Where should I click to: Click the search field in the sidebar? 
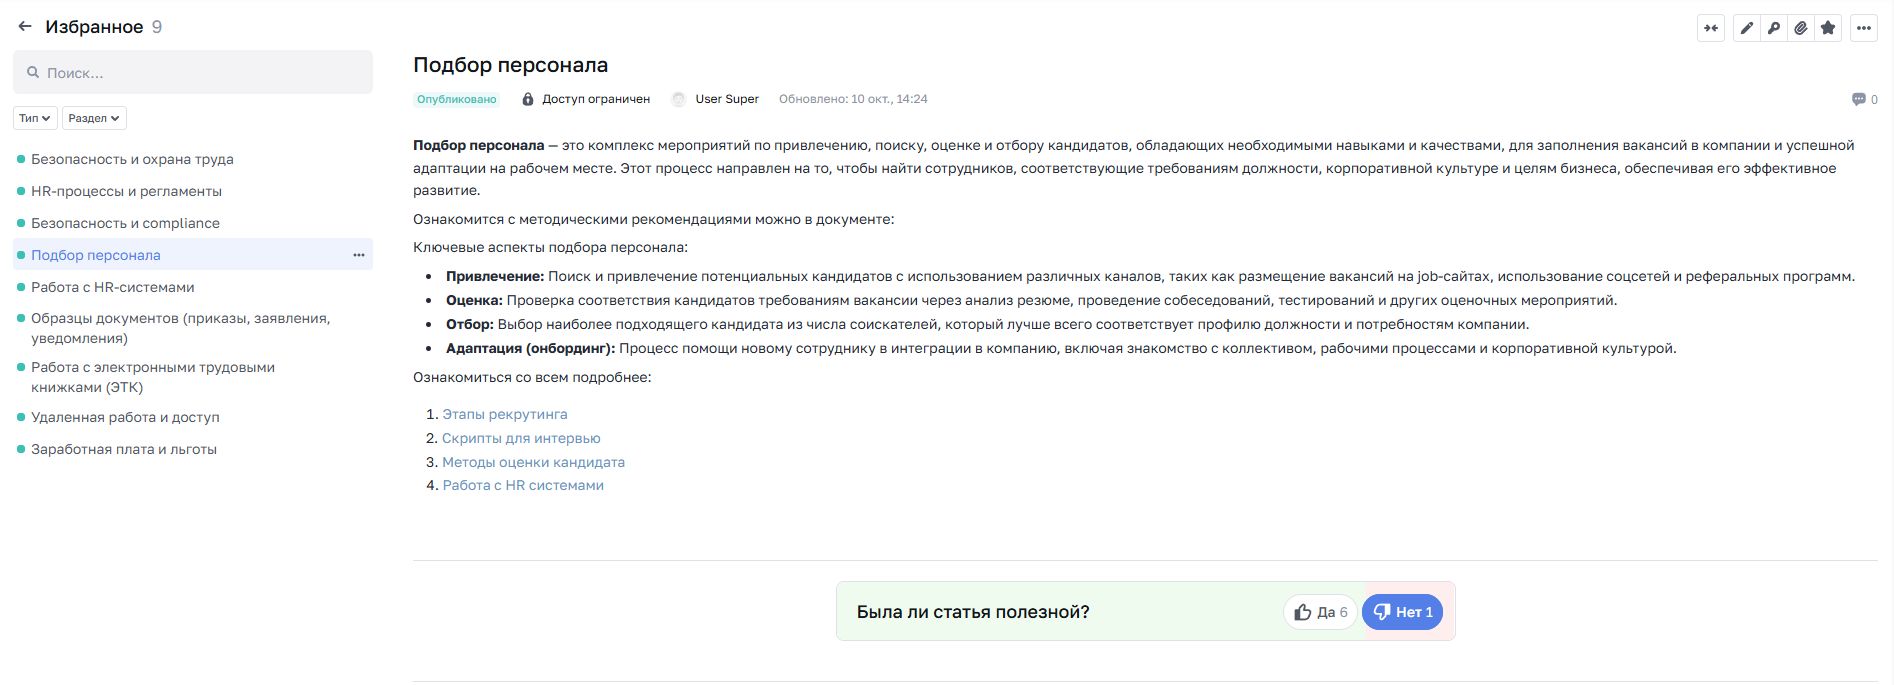tap(193, 73)
